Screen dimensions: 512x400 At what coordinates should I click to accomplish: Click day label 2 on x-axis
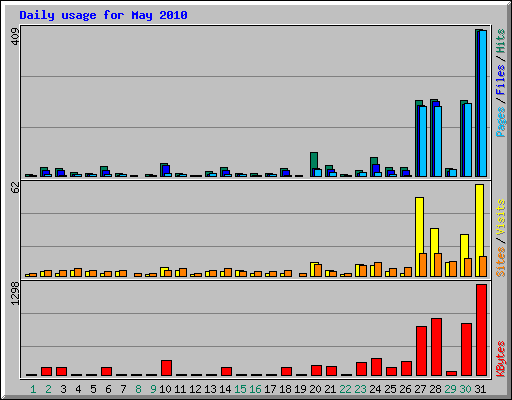coord(48,389)
